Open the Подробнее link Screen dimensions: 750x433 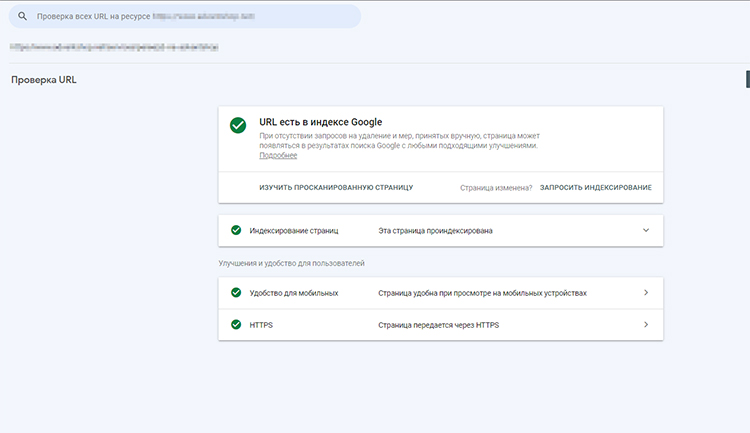(x=278, y=156)
